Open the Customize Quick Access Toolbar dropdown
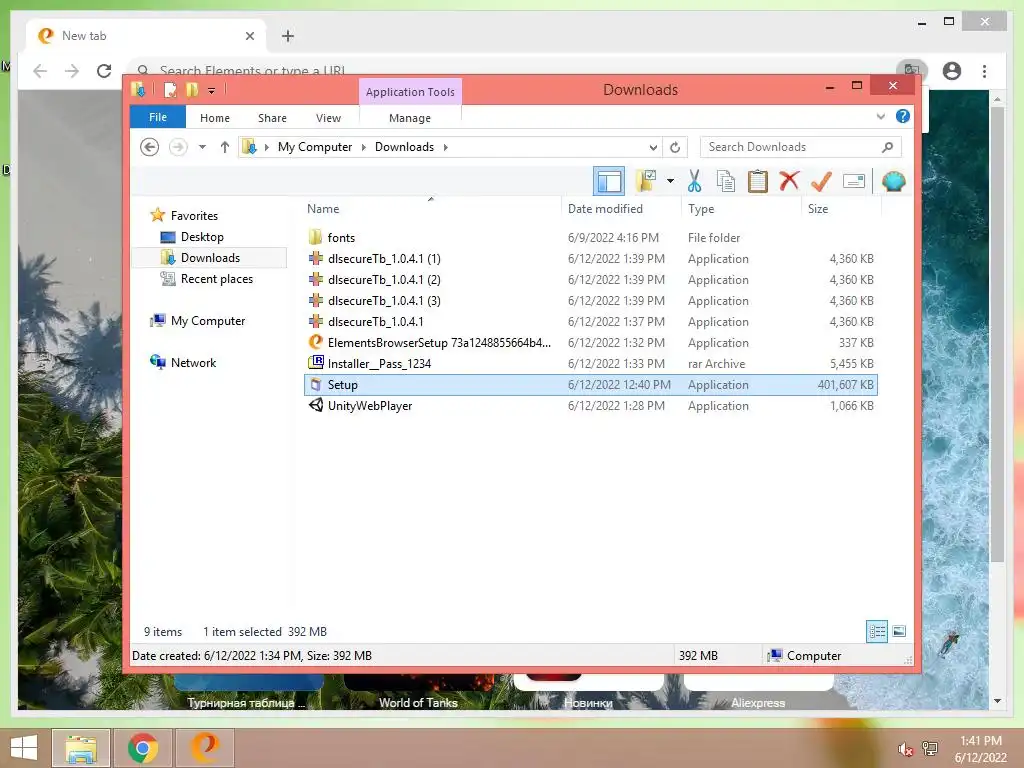 (x=212, y=90)
